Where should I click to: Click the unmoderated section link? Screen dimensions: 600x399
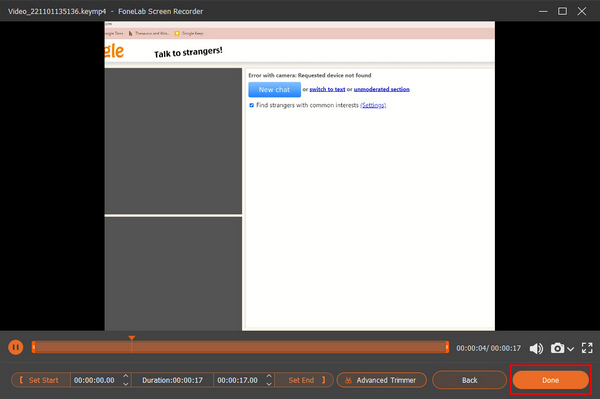(x=382, y=89)
